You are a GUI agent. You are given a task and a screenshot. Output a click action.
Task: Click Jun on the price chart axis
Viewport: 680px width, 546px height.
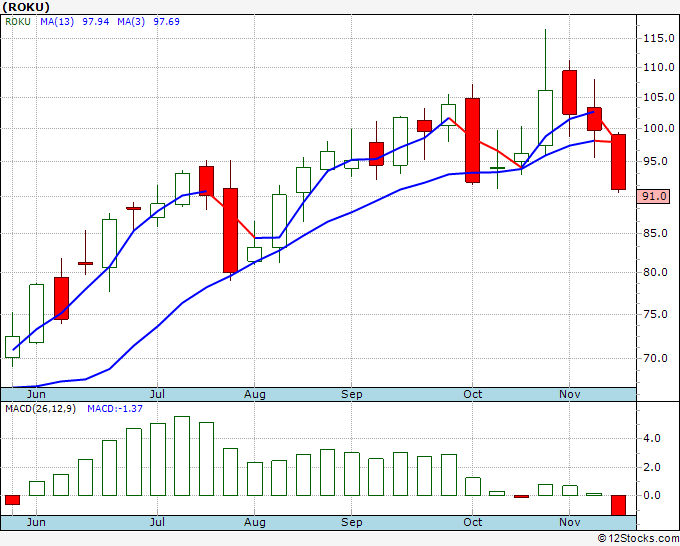[x=36, y=394]
